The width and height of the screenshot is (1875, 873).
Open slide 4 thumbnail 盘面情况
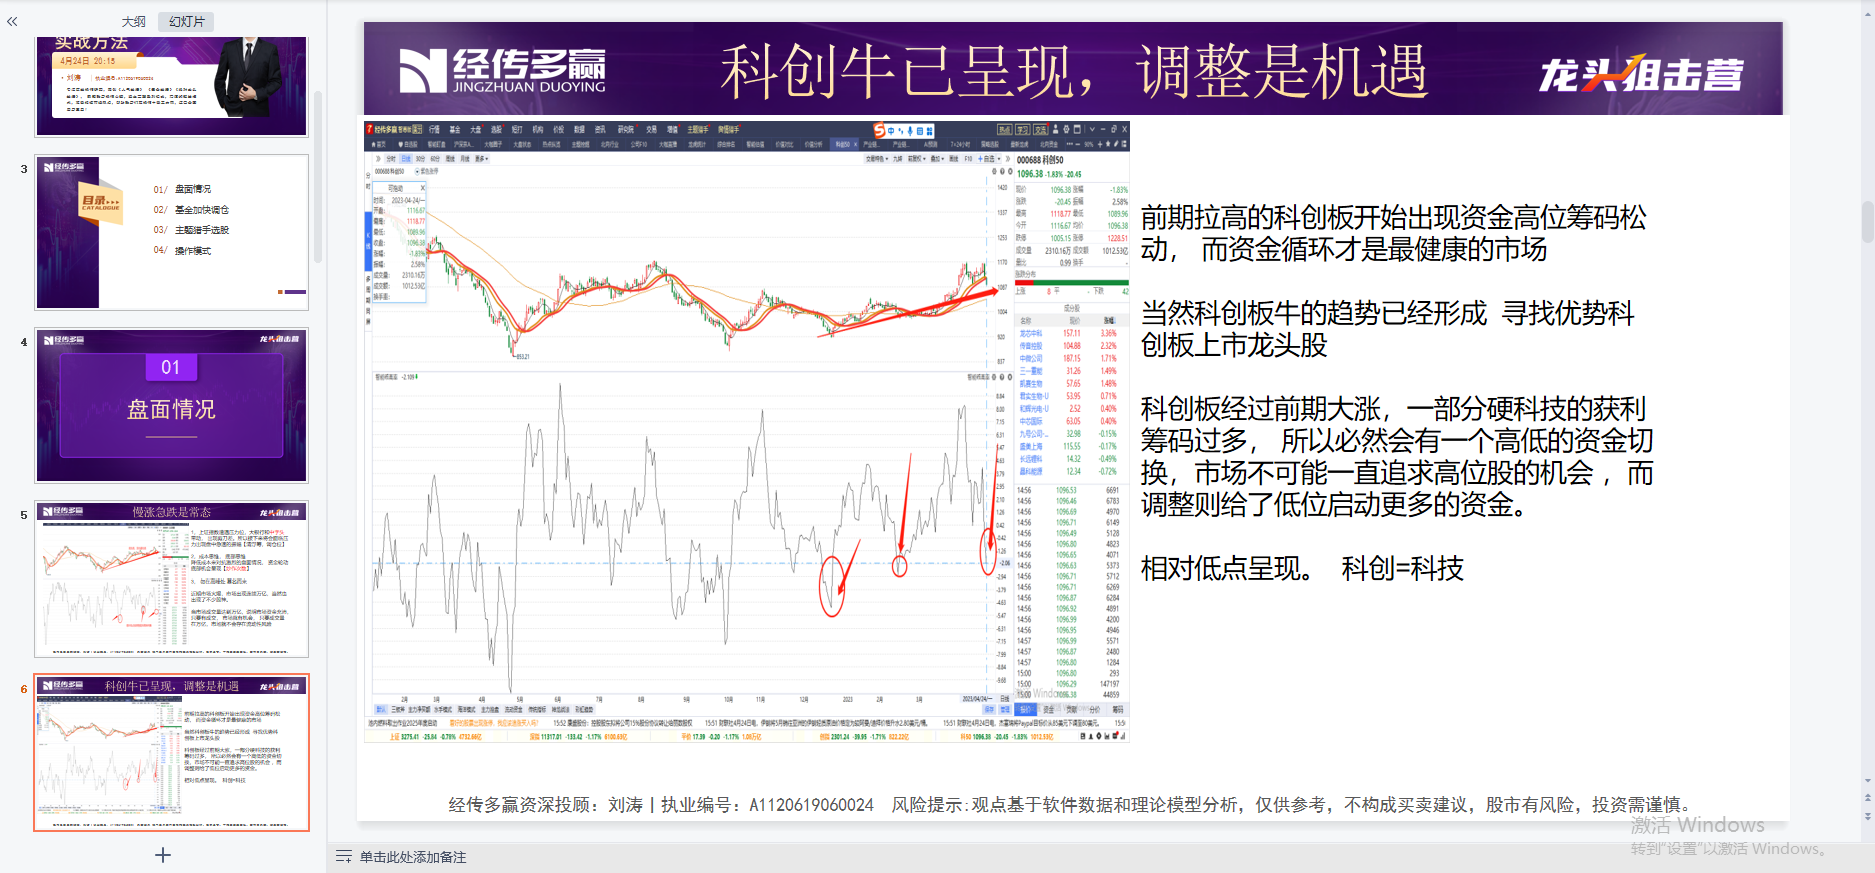pyautogui.click(x=172, y=405)
